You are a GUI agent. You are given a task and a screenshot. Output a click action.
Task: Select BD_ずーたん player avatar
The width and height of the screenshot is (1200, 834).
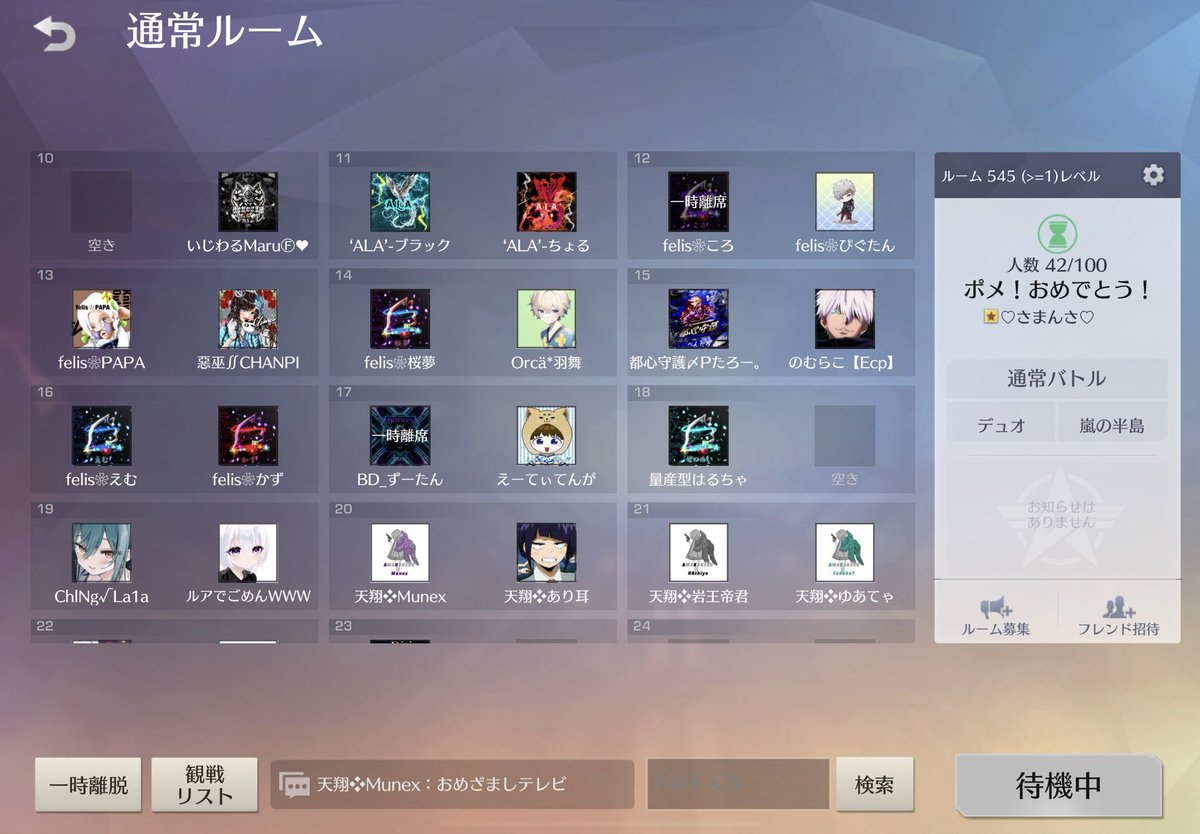point(400,436)
